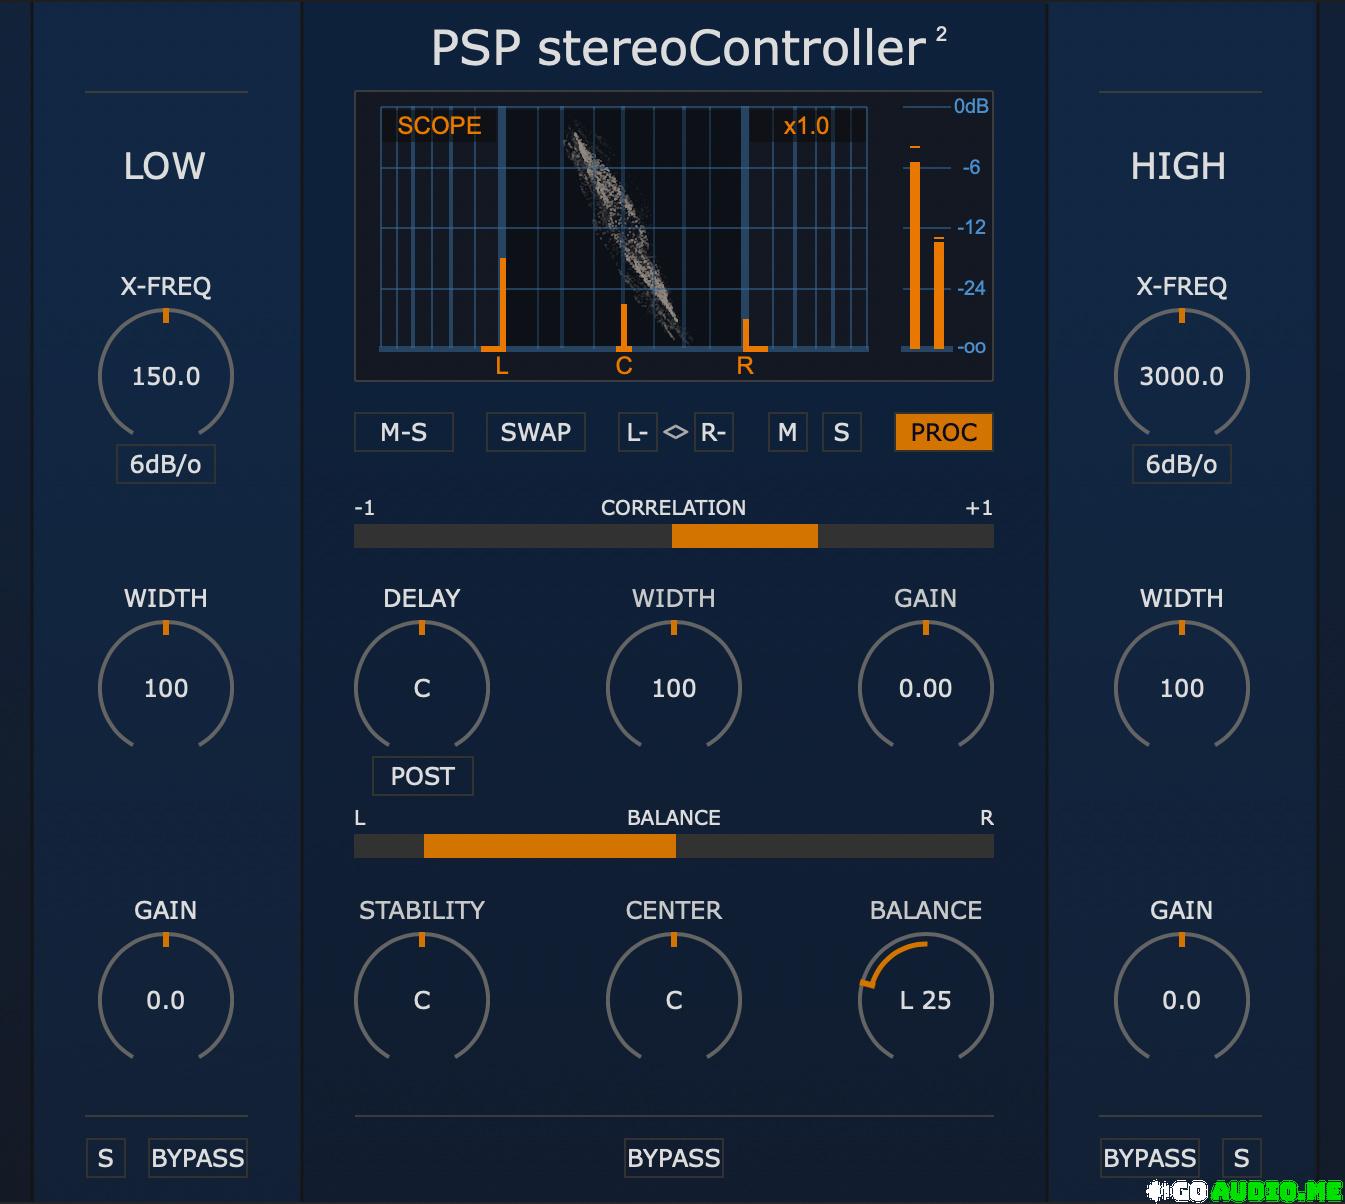
Task: Open the HIGH band 6dB/o slope selector
Action: (x=1181, y=465)
